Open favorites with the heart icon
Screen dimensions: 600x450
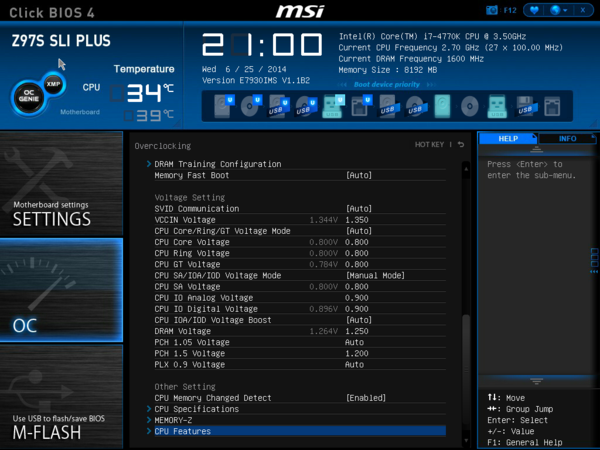[534, 10]
